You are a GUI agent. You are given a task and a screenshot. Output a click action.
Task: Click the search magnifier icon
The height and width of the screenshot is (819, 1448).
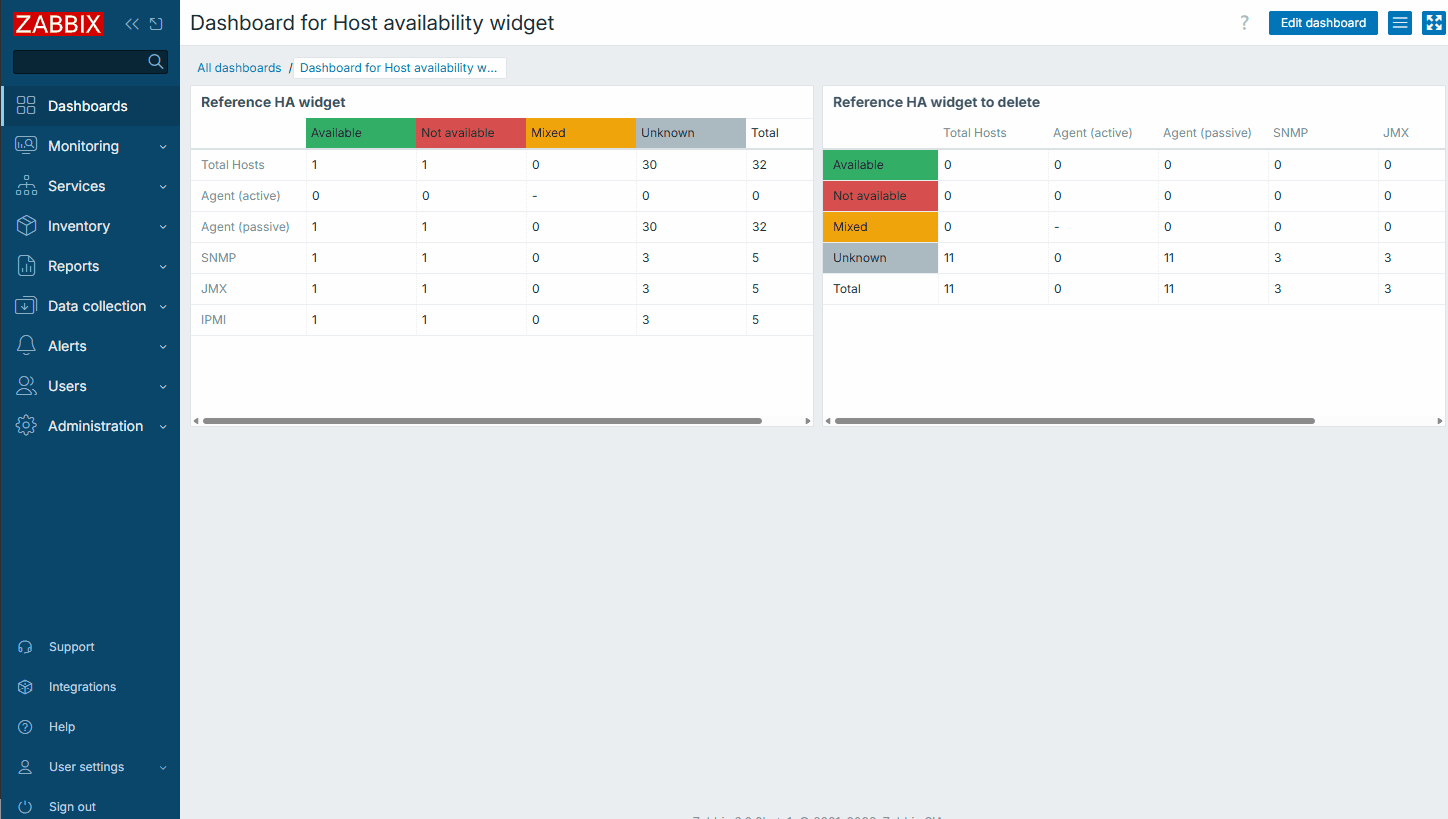(156, 62)
